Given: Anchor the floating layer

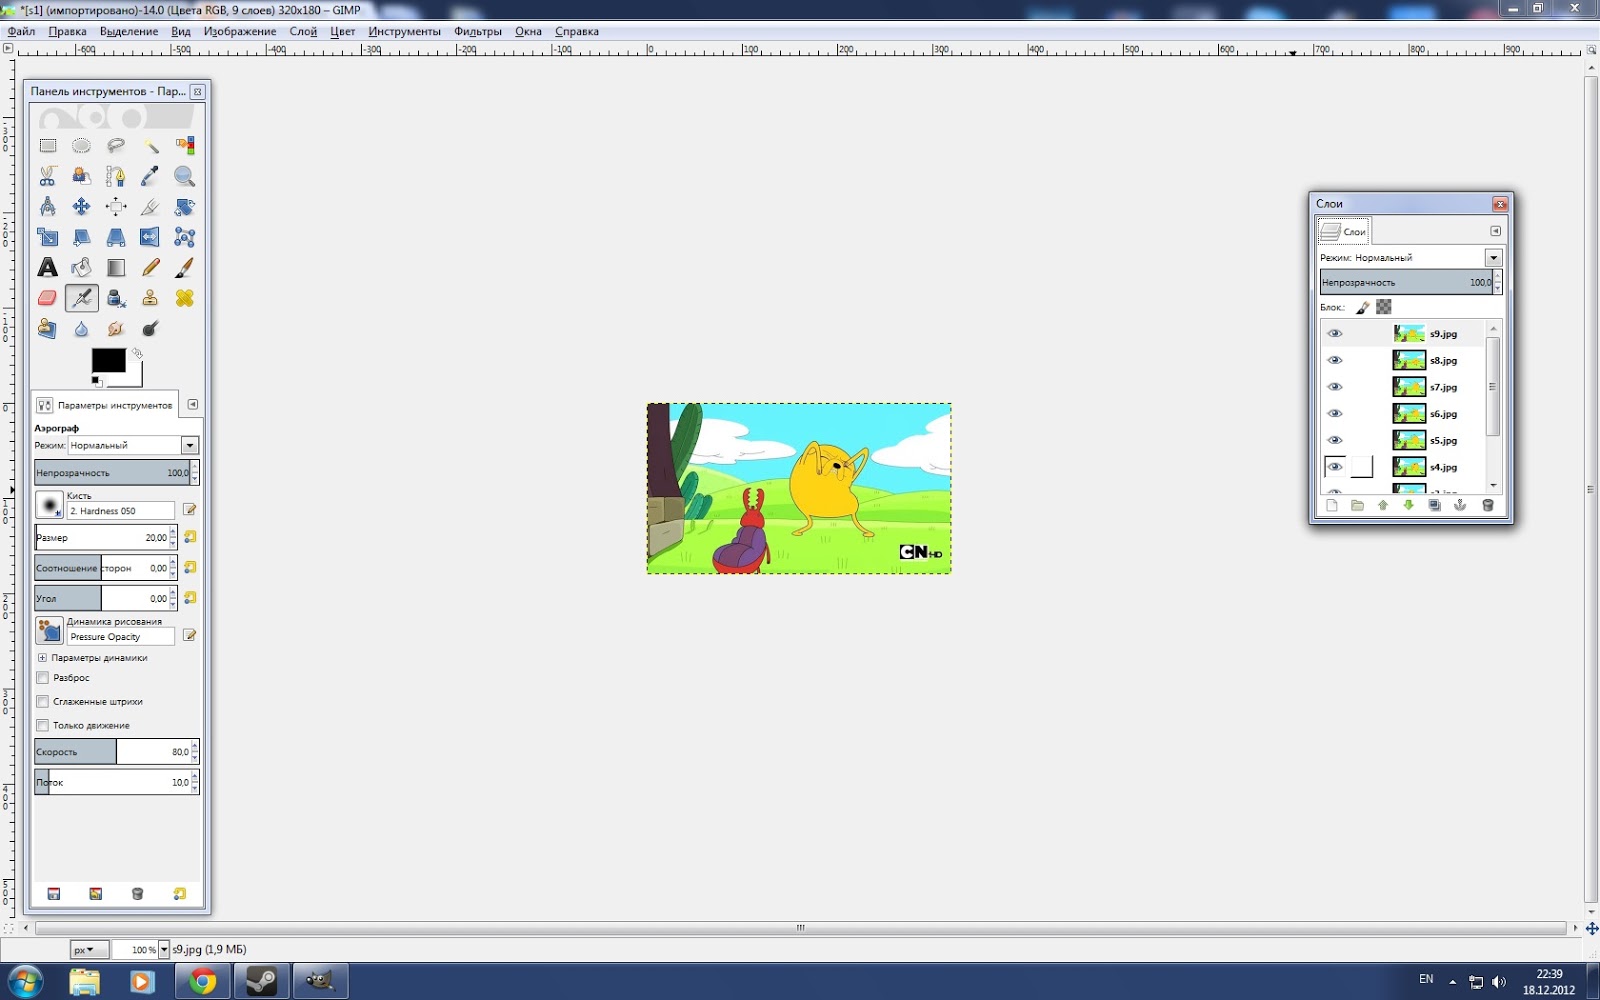Looking at the screenshot, I should pos(1460,505).
